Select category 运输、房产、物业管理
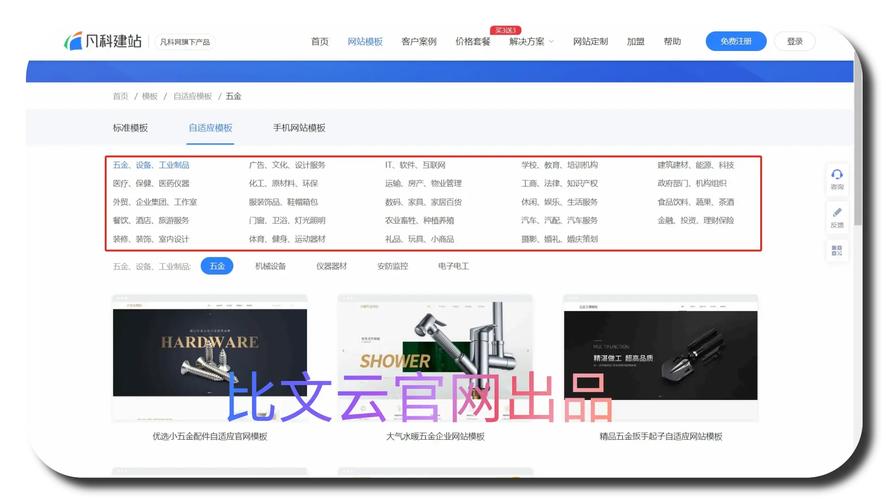This screenshot has height=500, width=889. [424, 184]
